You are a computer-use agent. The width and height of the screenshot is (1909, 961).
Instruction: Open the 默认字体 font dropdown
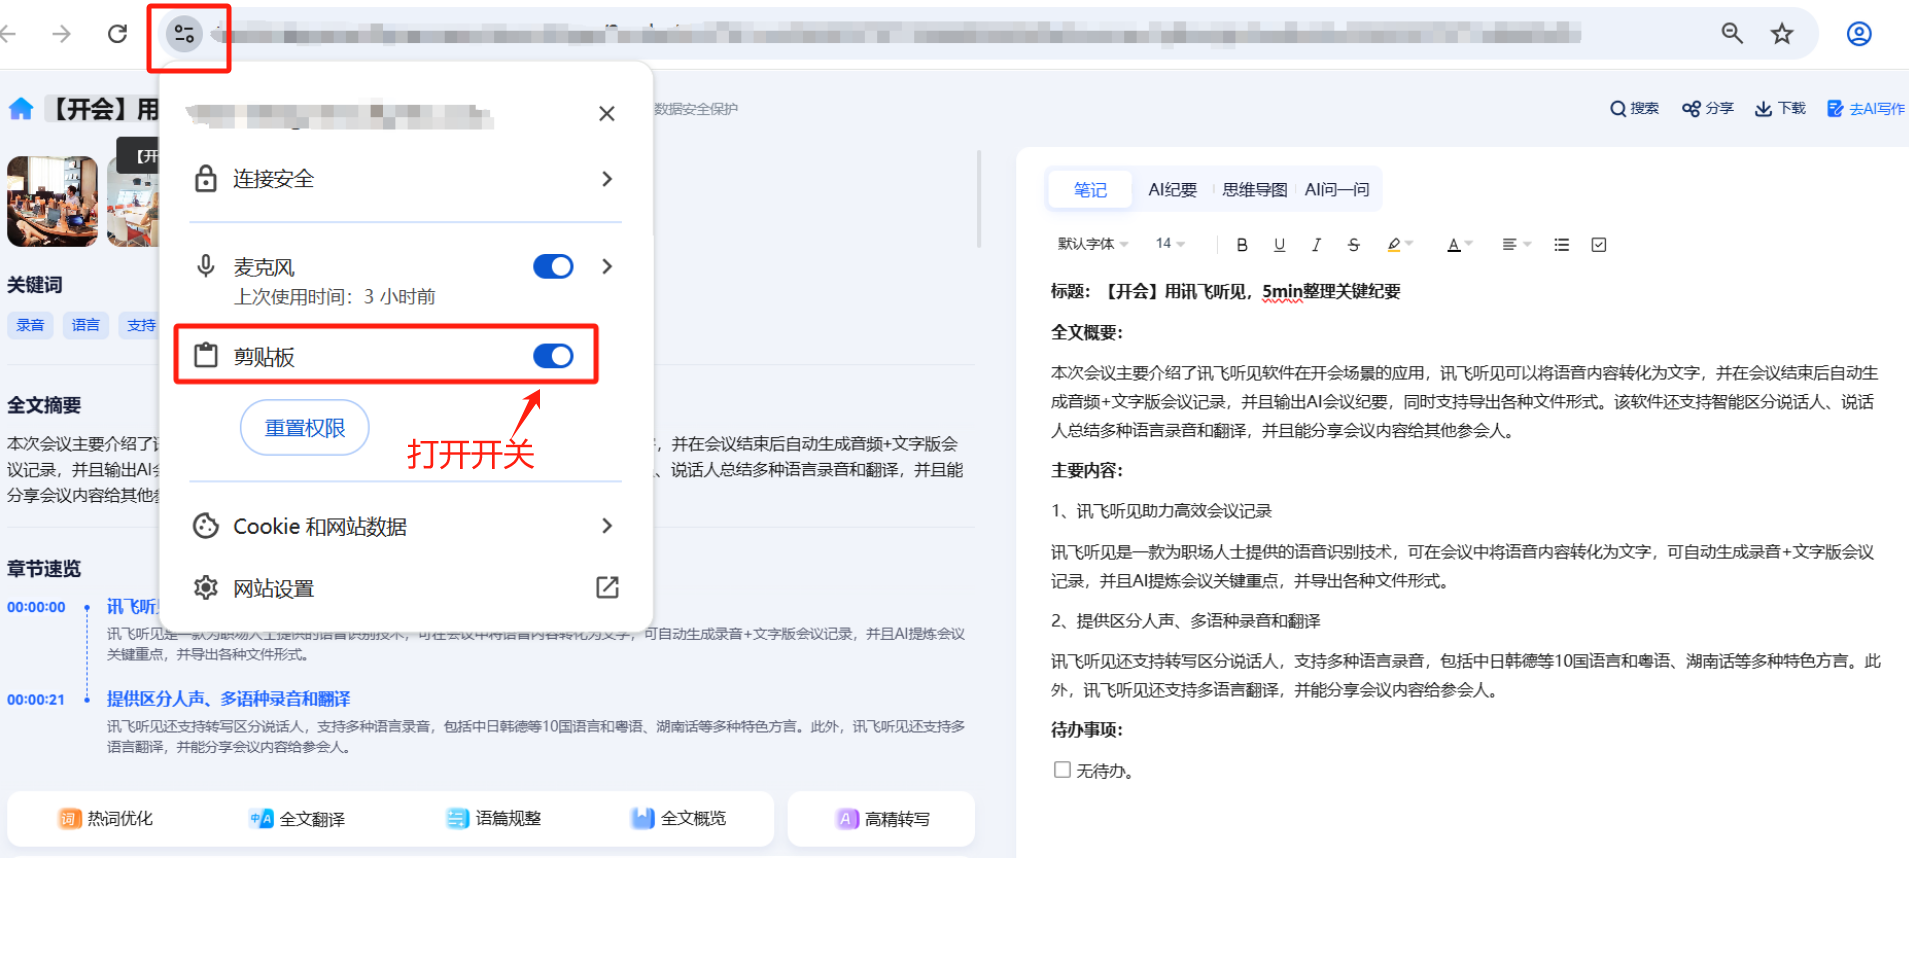(1093, 244)
